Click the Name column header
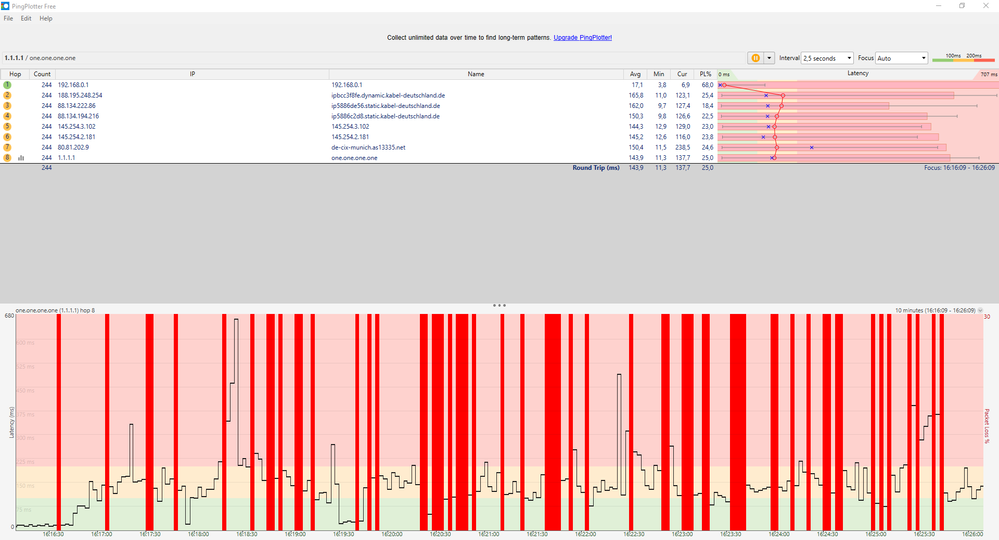Image resolution: width=999 pixels, height=540 pixels. 476,74
